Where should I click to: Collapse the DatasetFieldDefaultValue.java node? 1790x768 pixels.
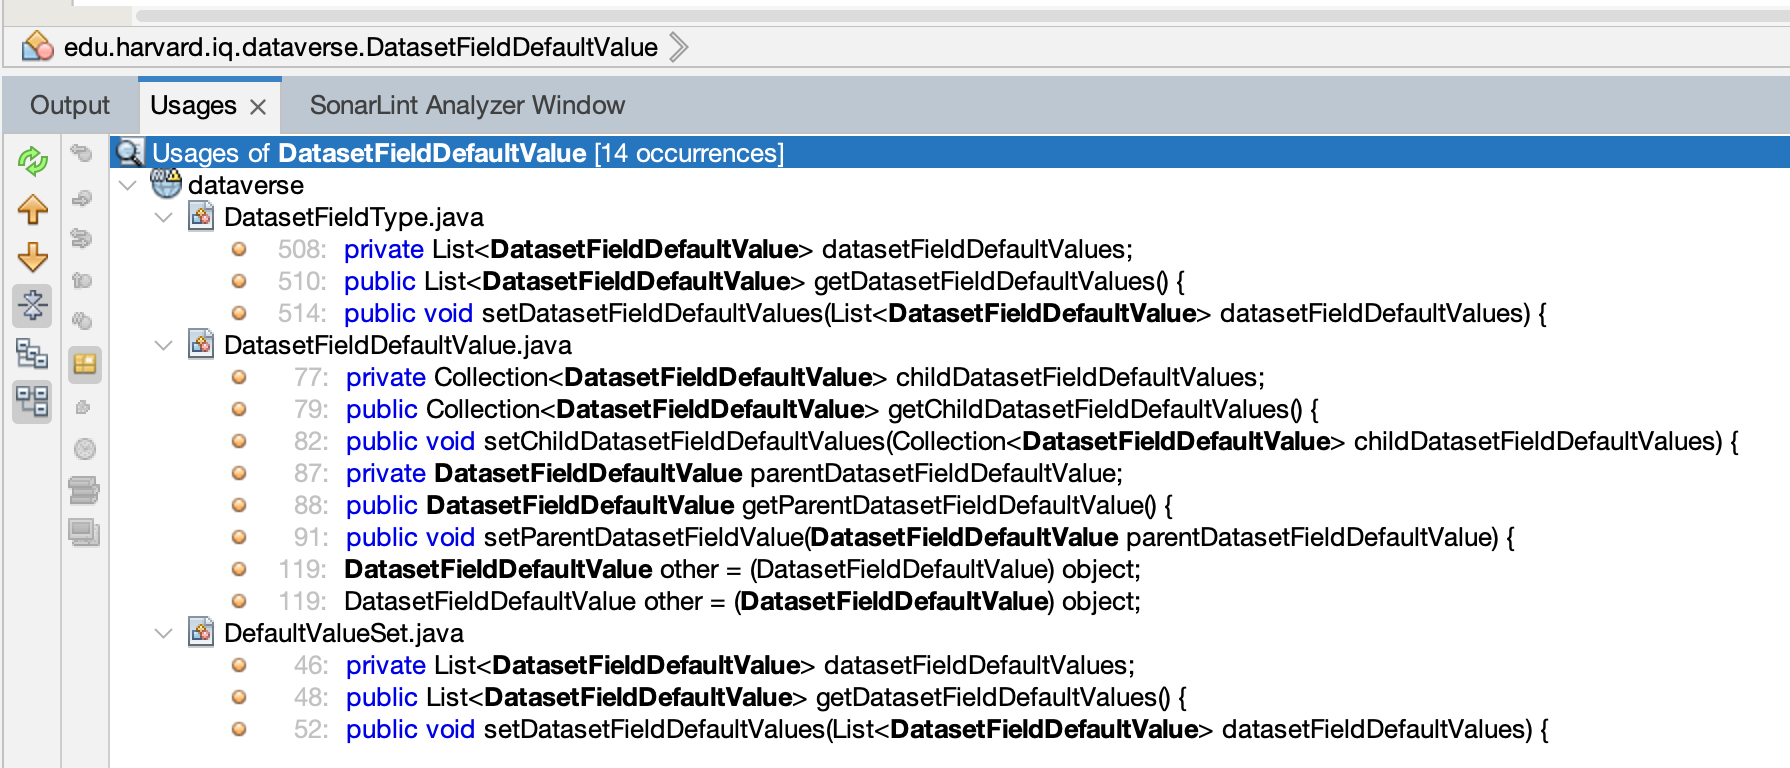[163, 345]
